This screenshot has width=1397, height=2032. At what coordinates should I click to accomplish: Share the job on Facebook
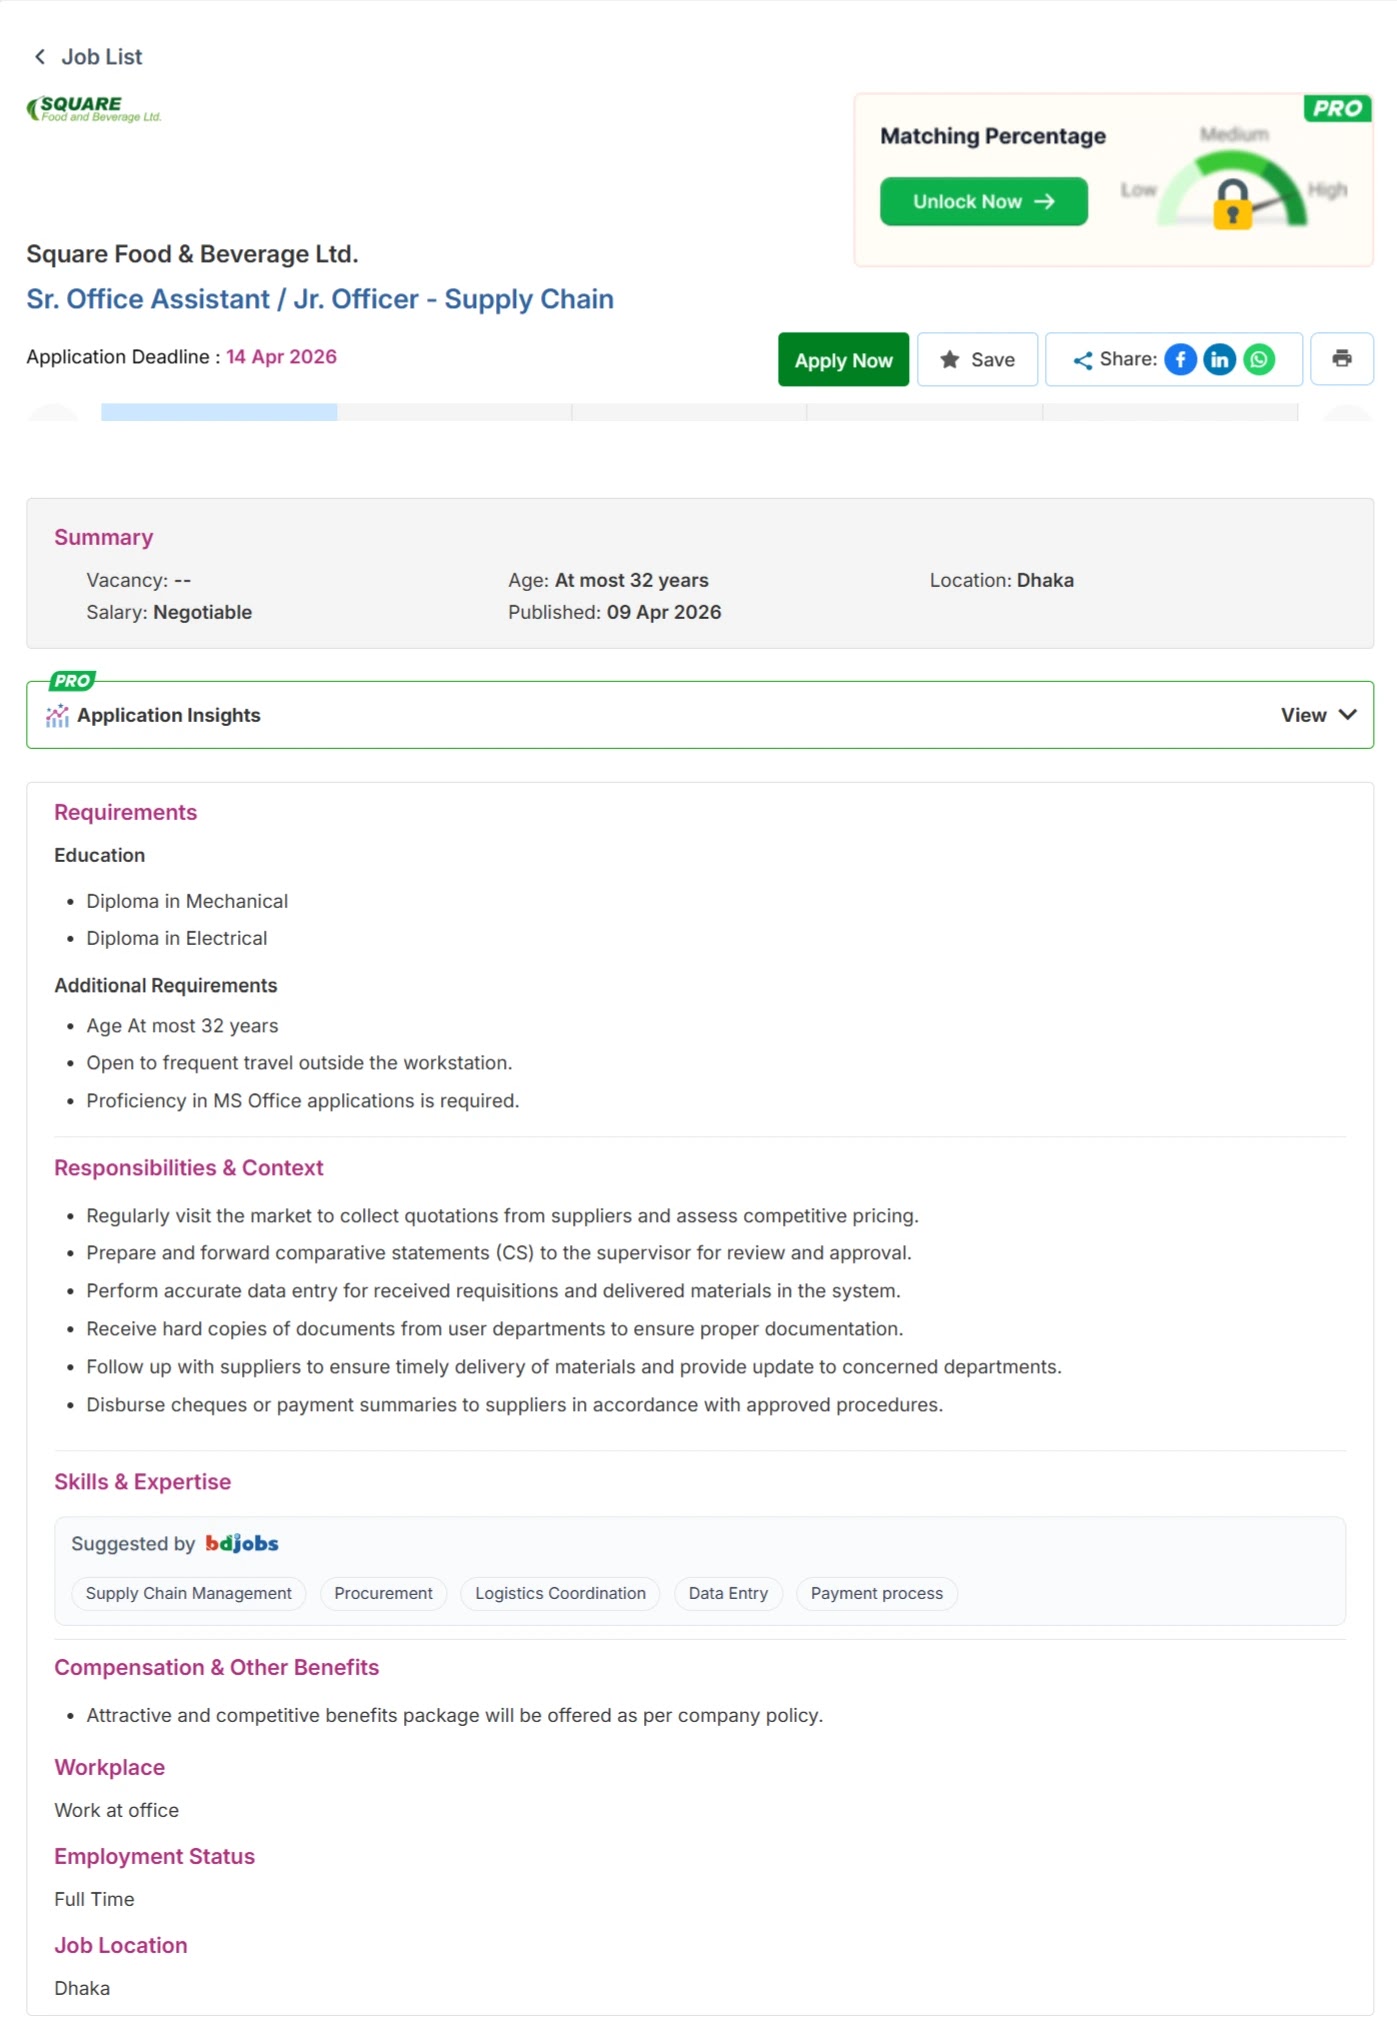1180,359
